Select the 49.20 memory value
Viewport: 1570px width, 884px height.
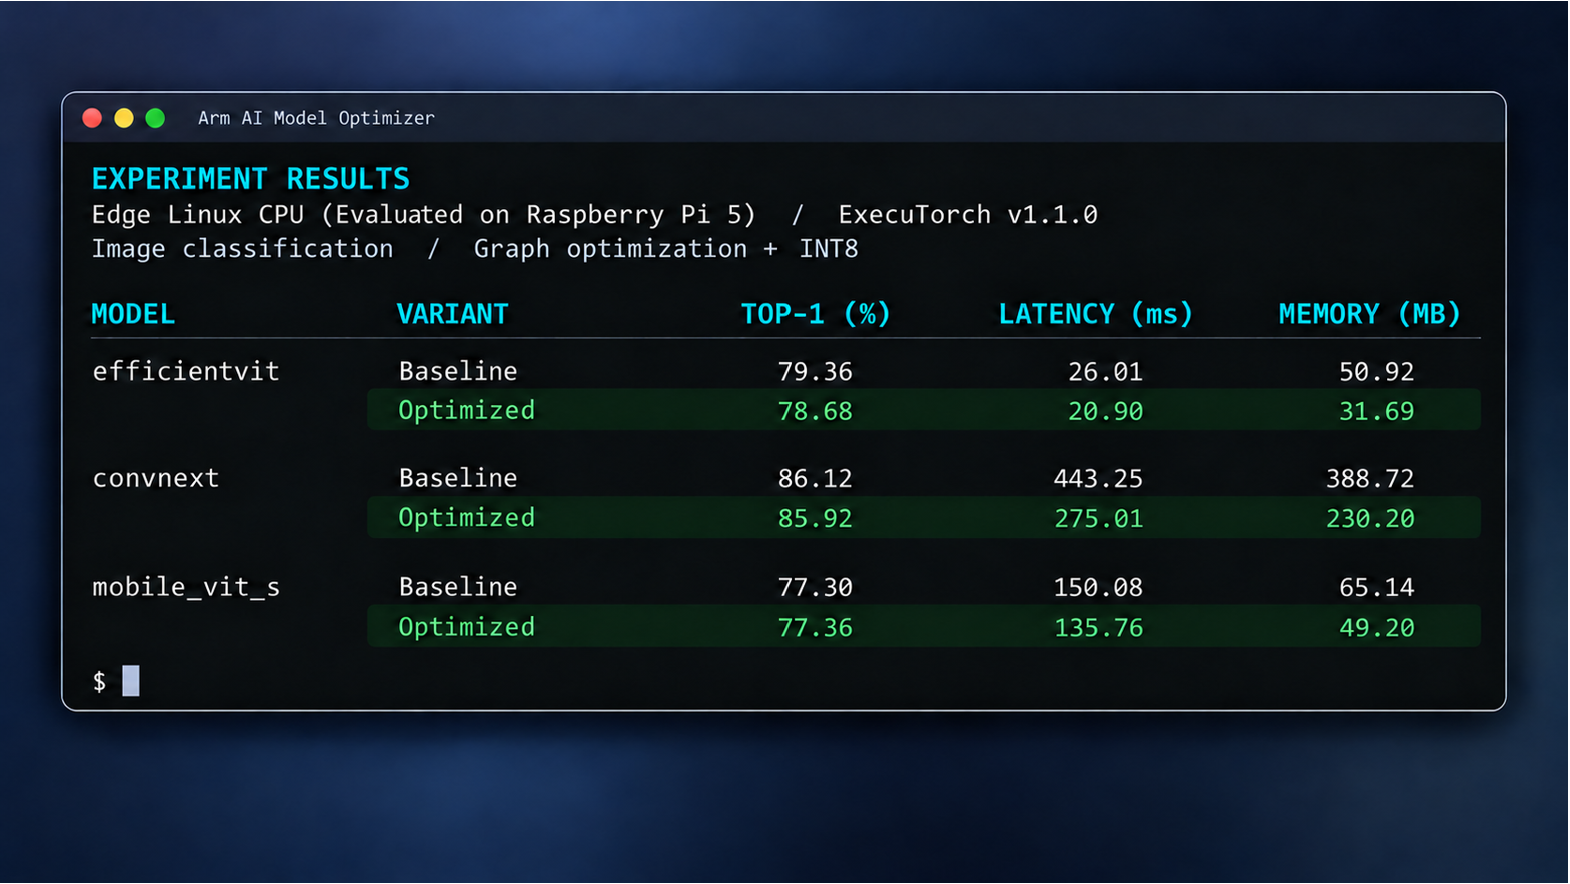click(x=1377, y=627)
